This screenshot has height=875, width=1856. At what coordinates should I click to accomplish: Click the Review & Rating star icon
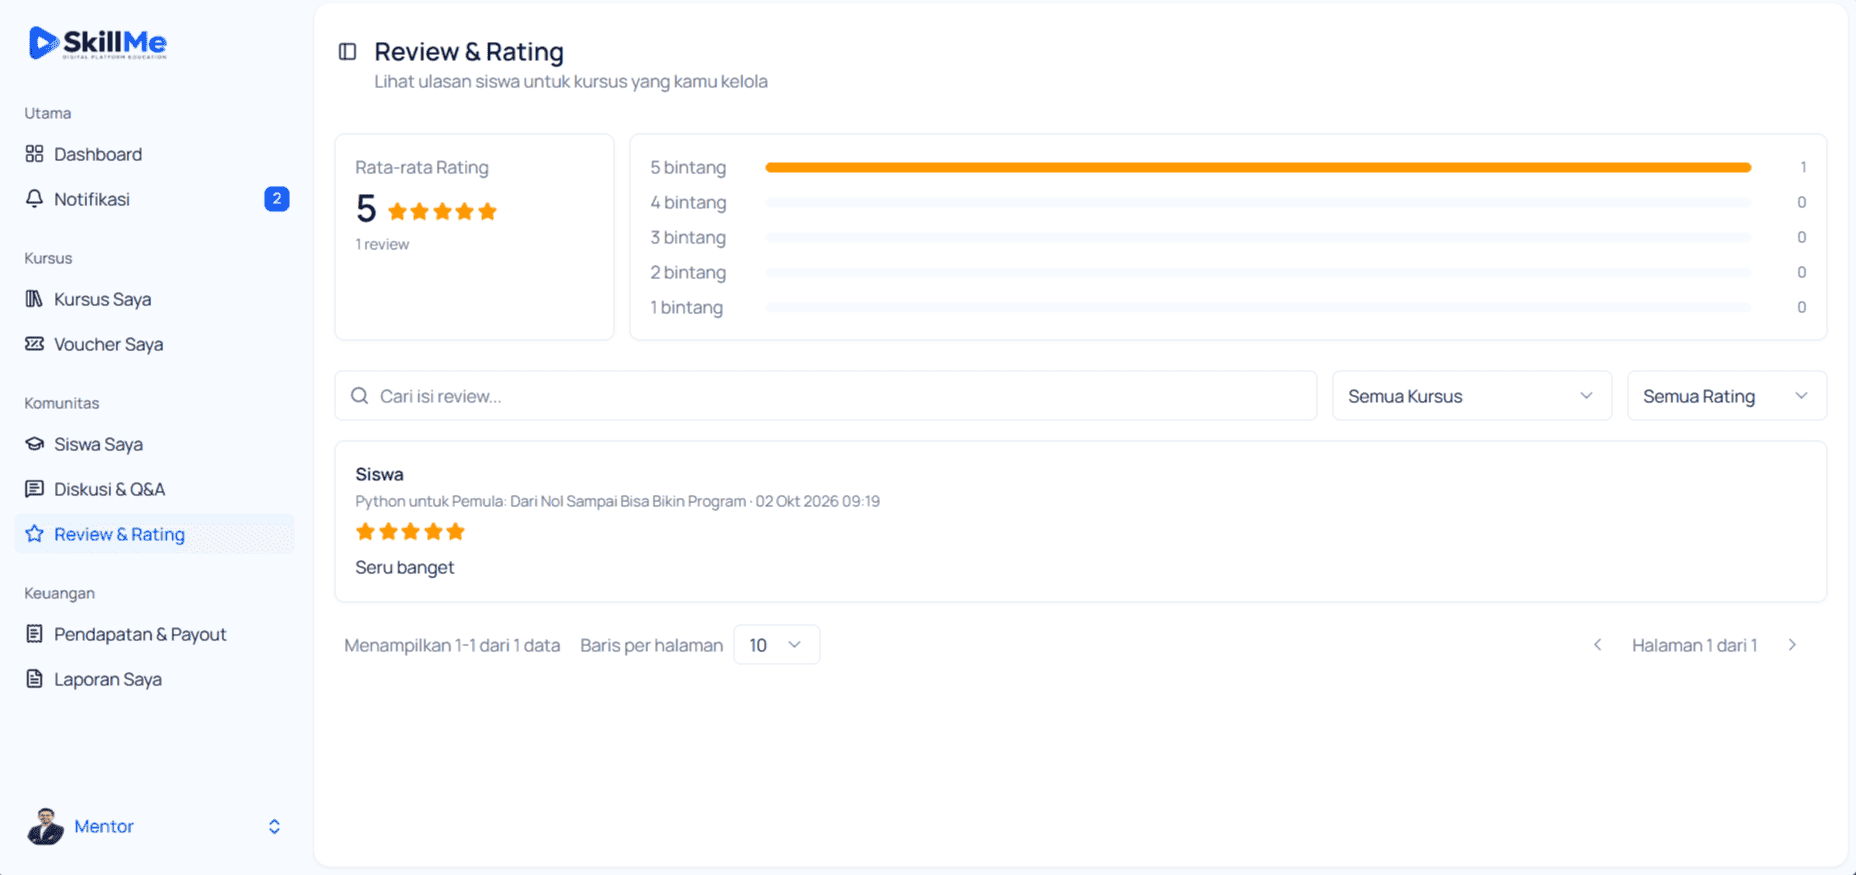(x=34, y=534)
